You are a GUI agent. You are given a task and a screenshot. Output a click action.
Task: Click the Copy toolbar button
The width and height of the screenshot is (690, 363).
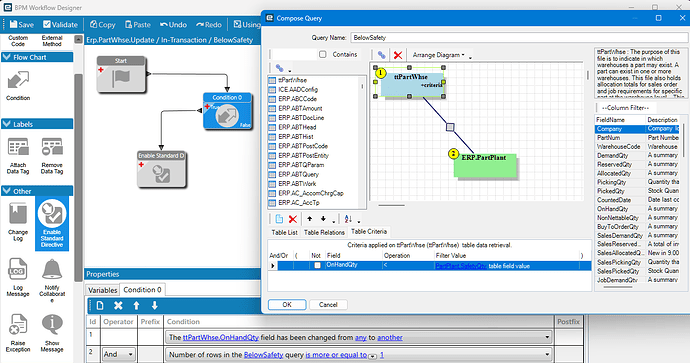103,25
